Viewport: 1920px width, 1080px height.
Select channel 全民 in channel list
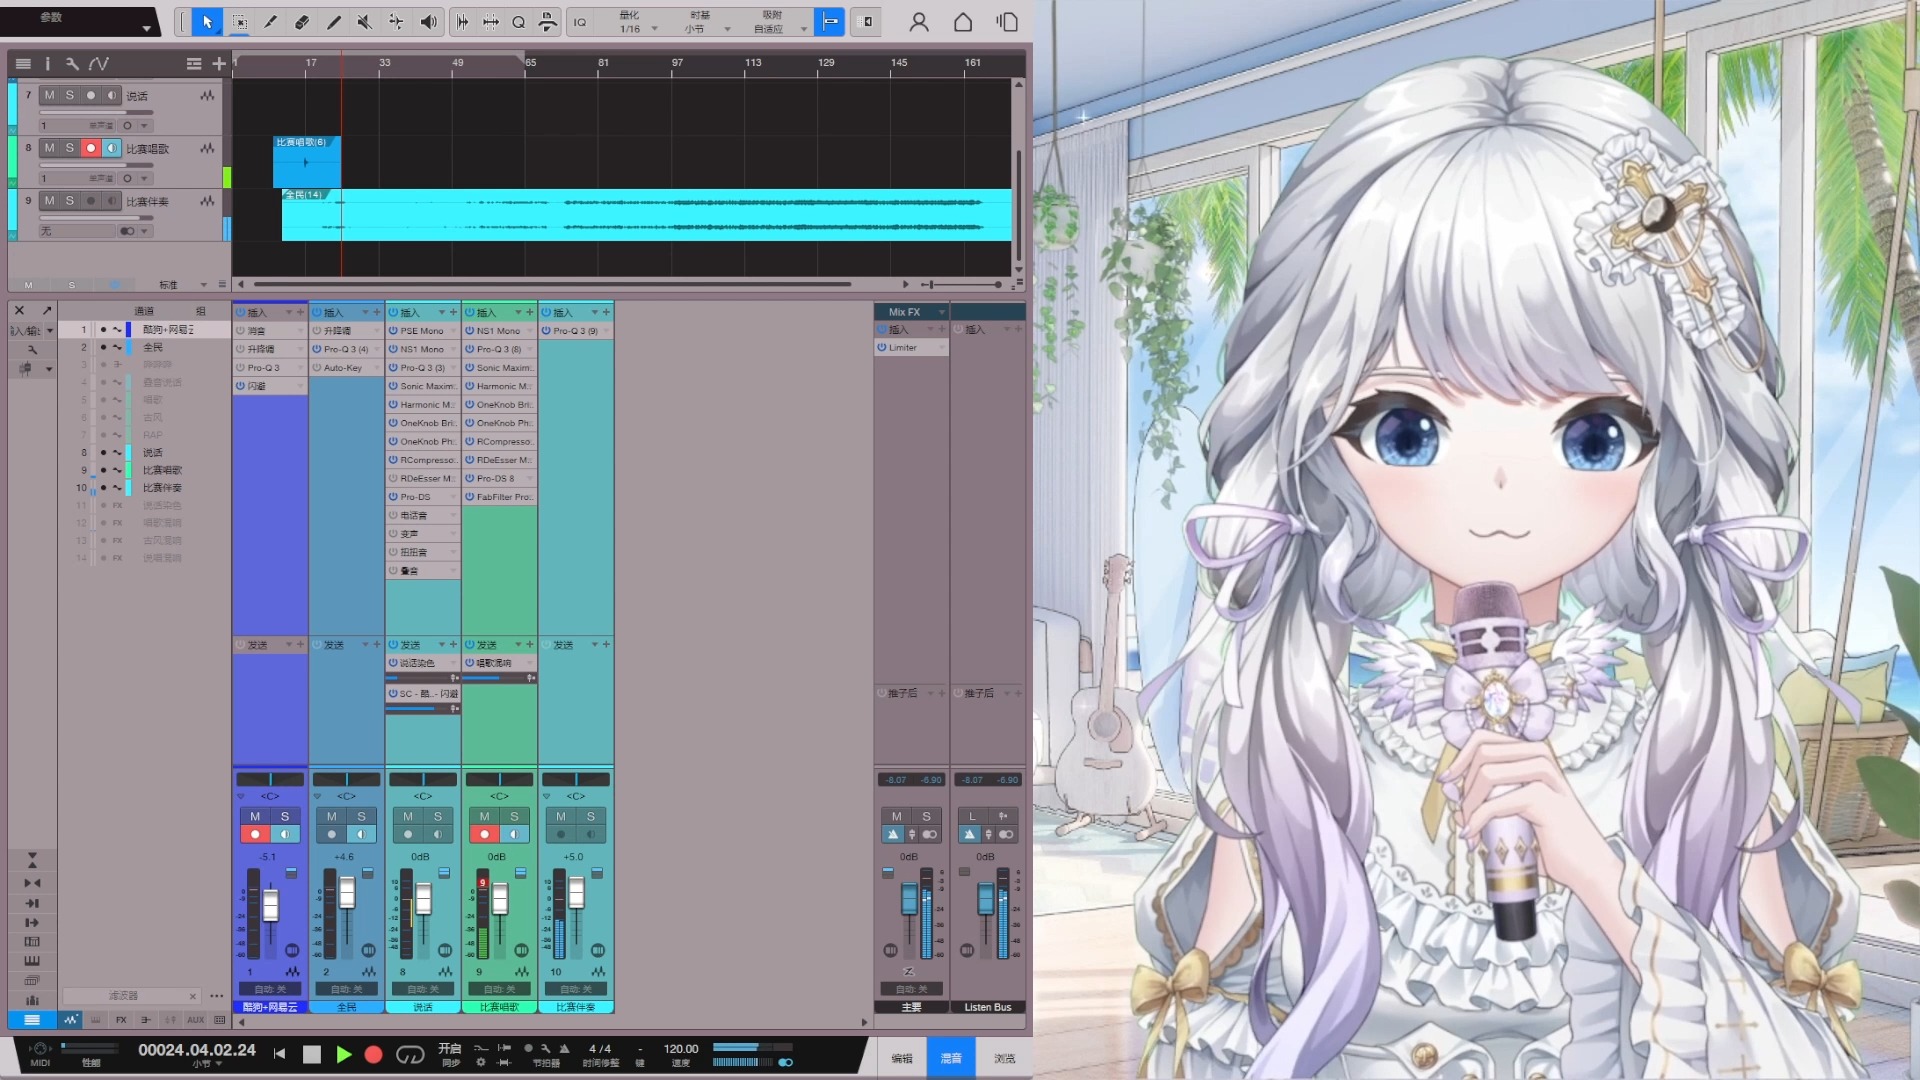tap(153, 347)
